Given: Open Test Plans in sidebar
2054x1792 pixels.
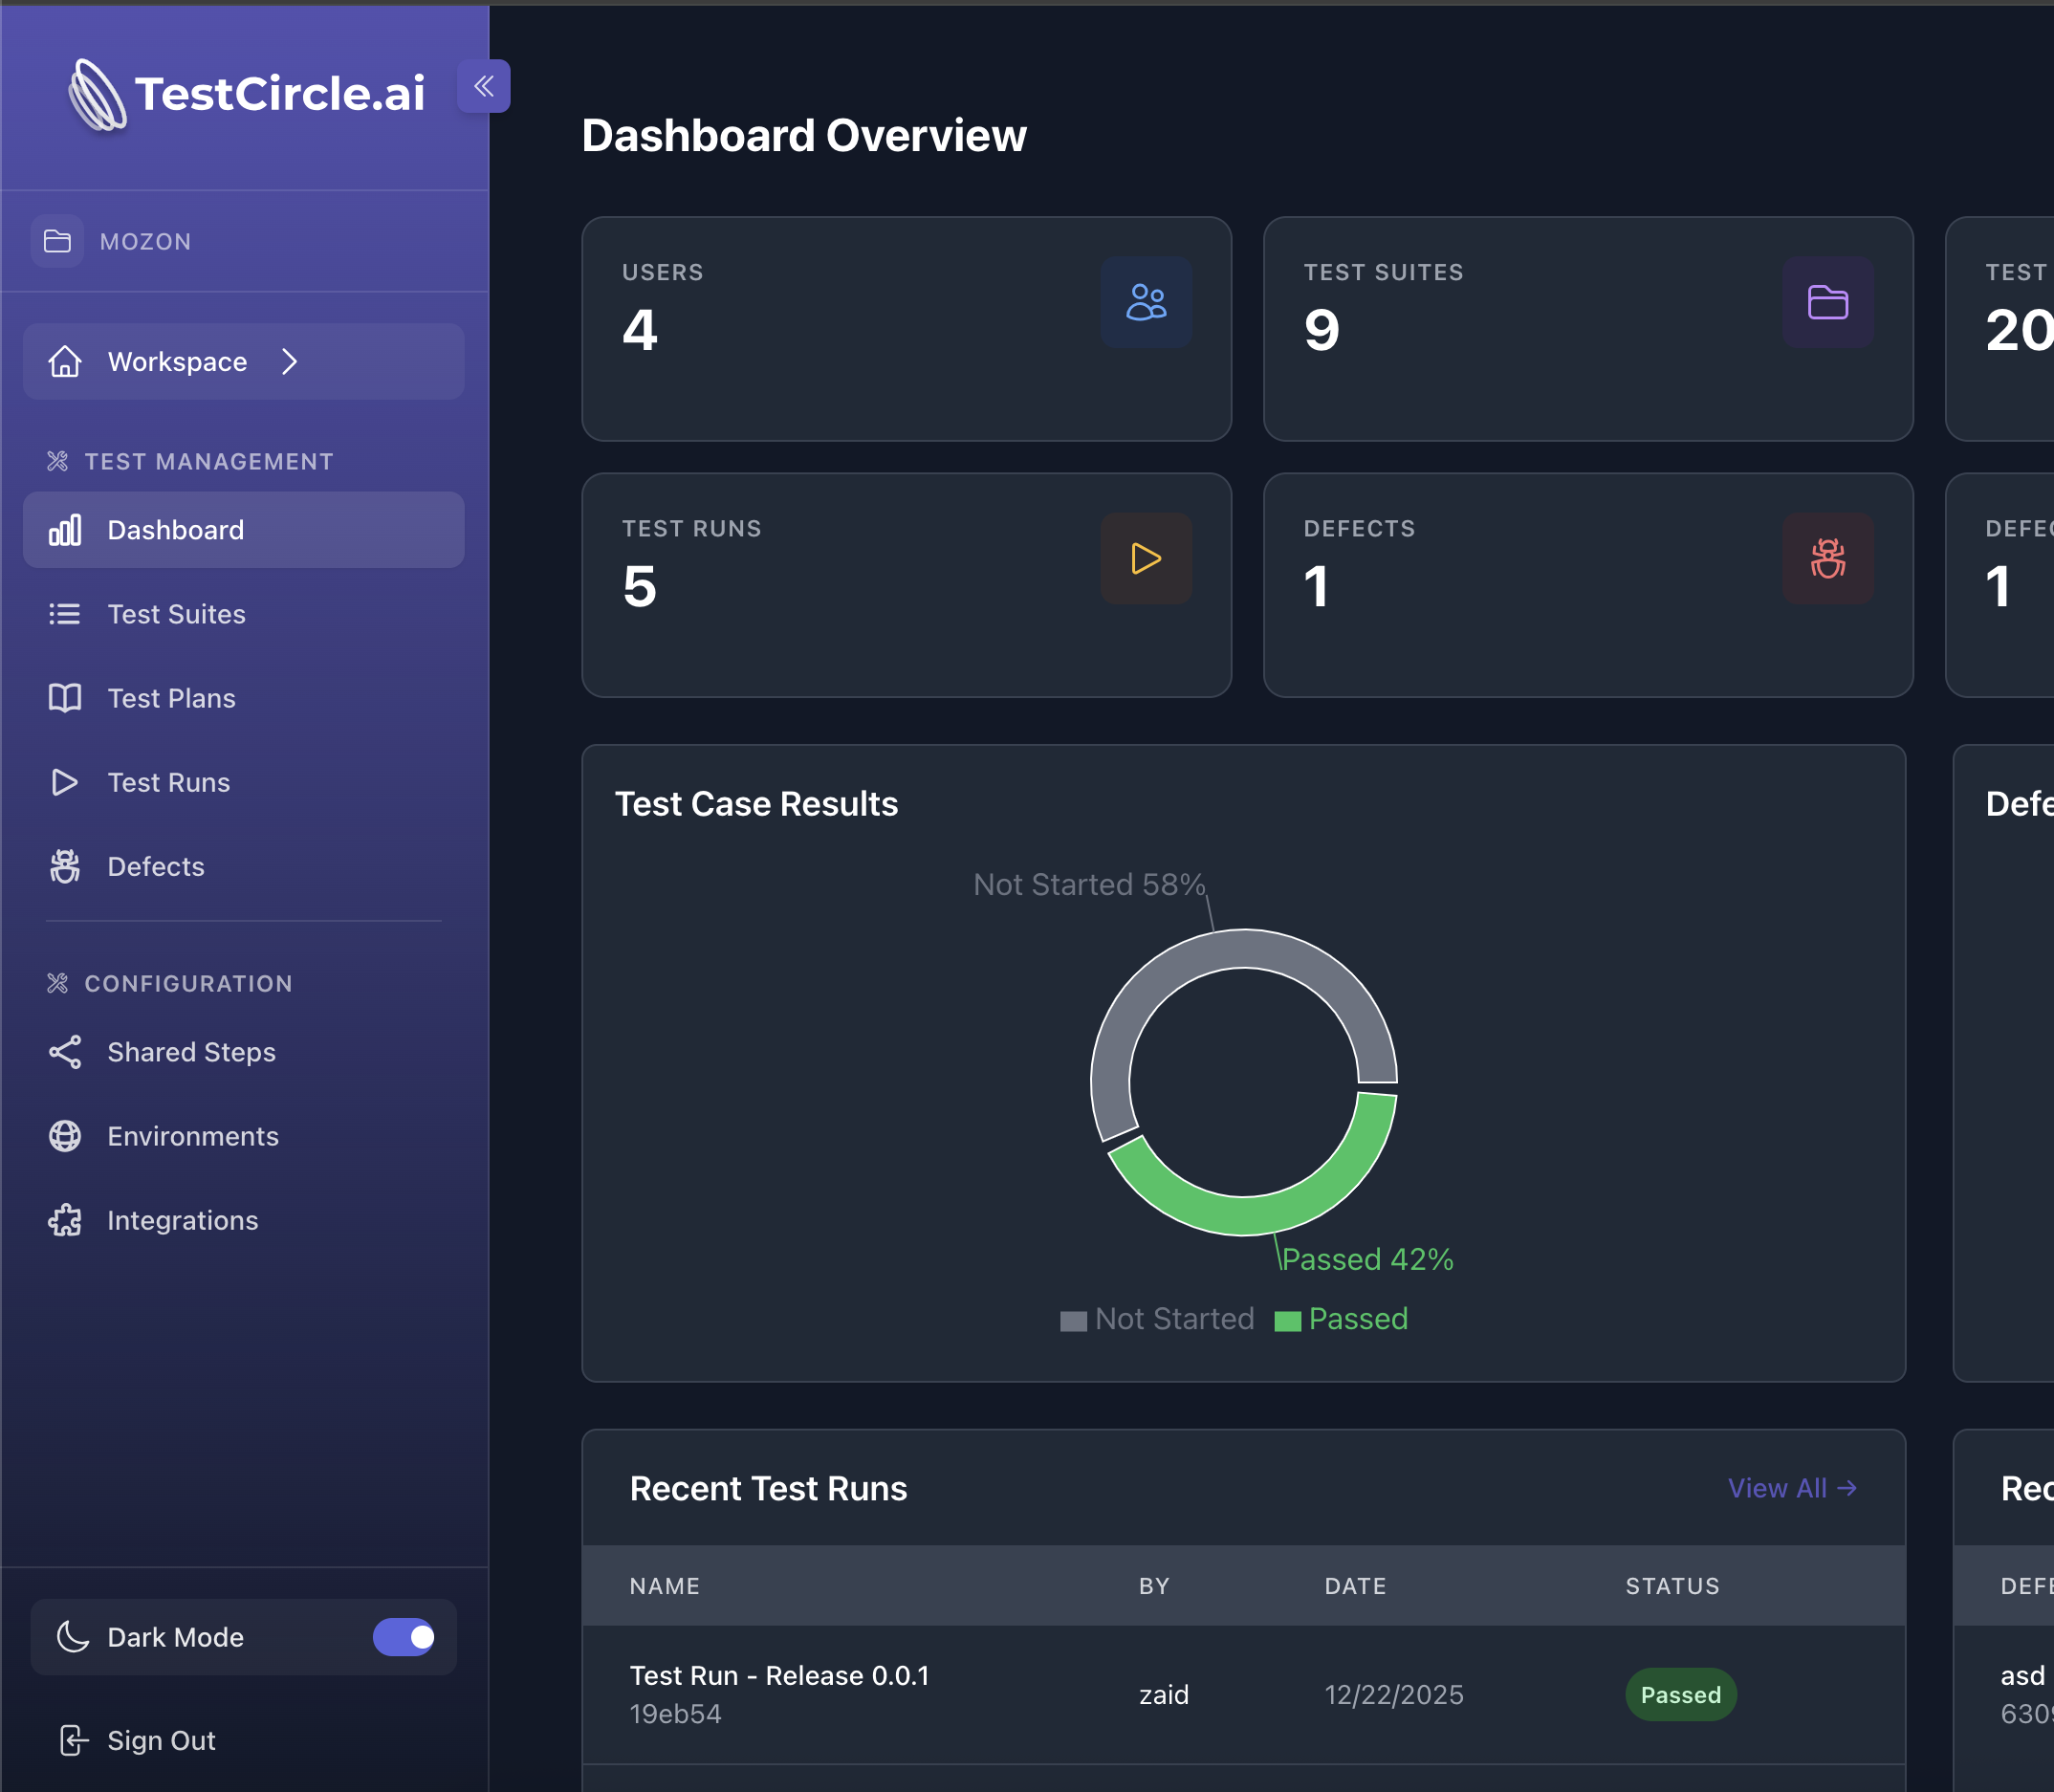Looking at the screenshot, I should pos(244,698).
